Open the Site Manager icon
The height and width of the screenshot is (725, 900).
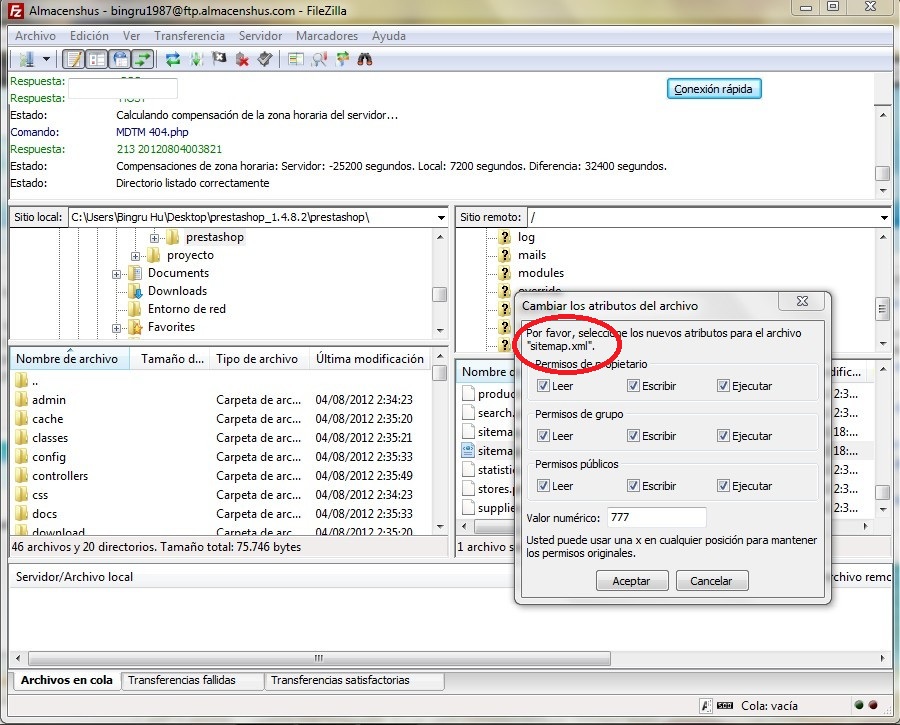click(24, 59)
